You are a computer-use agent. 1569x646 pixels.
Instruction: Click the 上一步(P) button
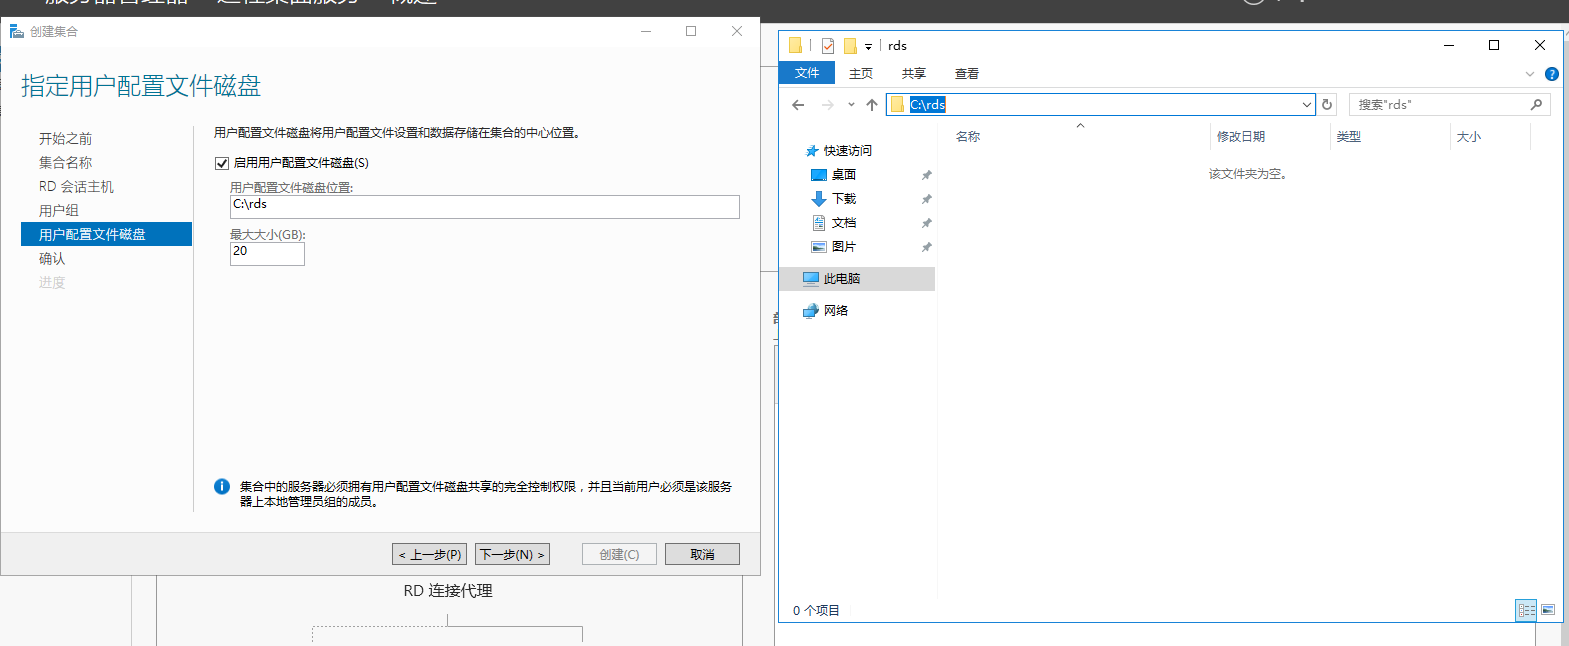click(429, 554)
